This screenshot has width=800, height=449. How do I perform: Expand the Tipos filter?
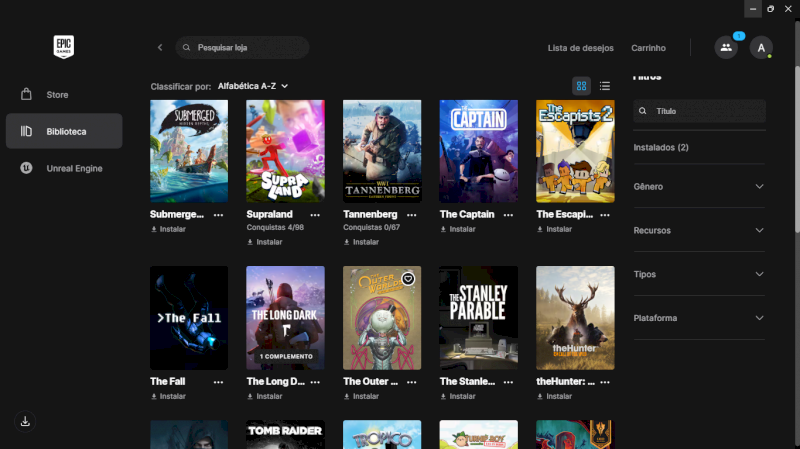pyautogui.click(x=699, y=274)
